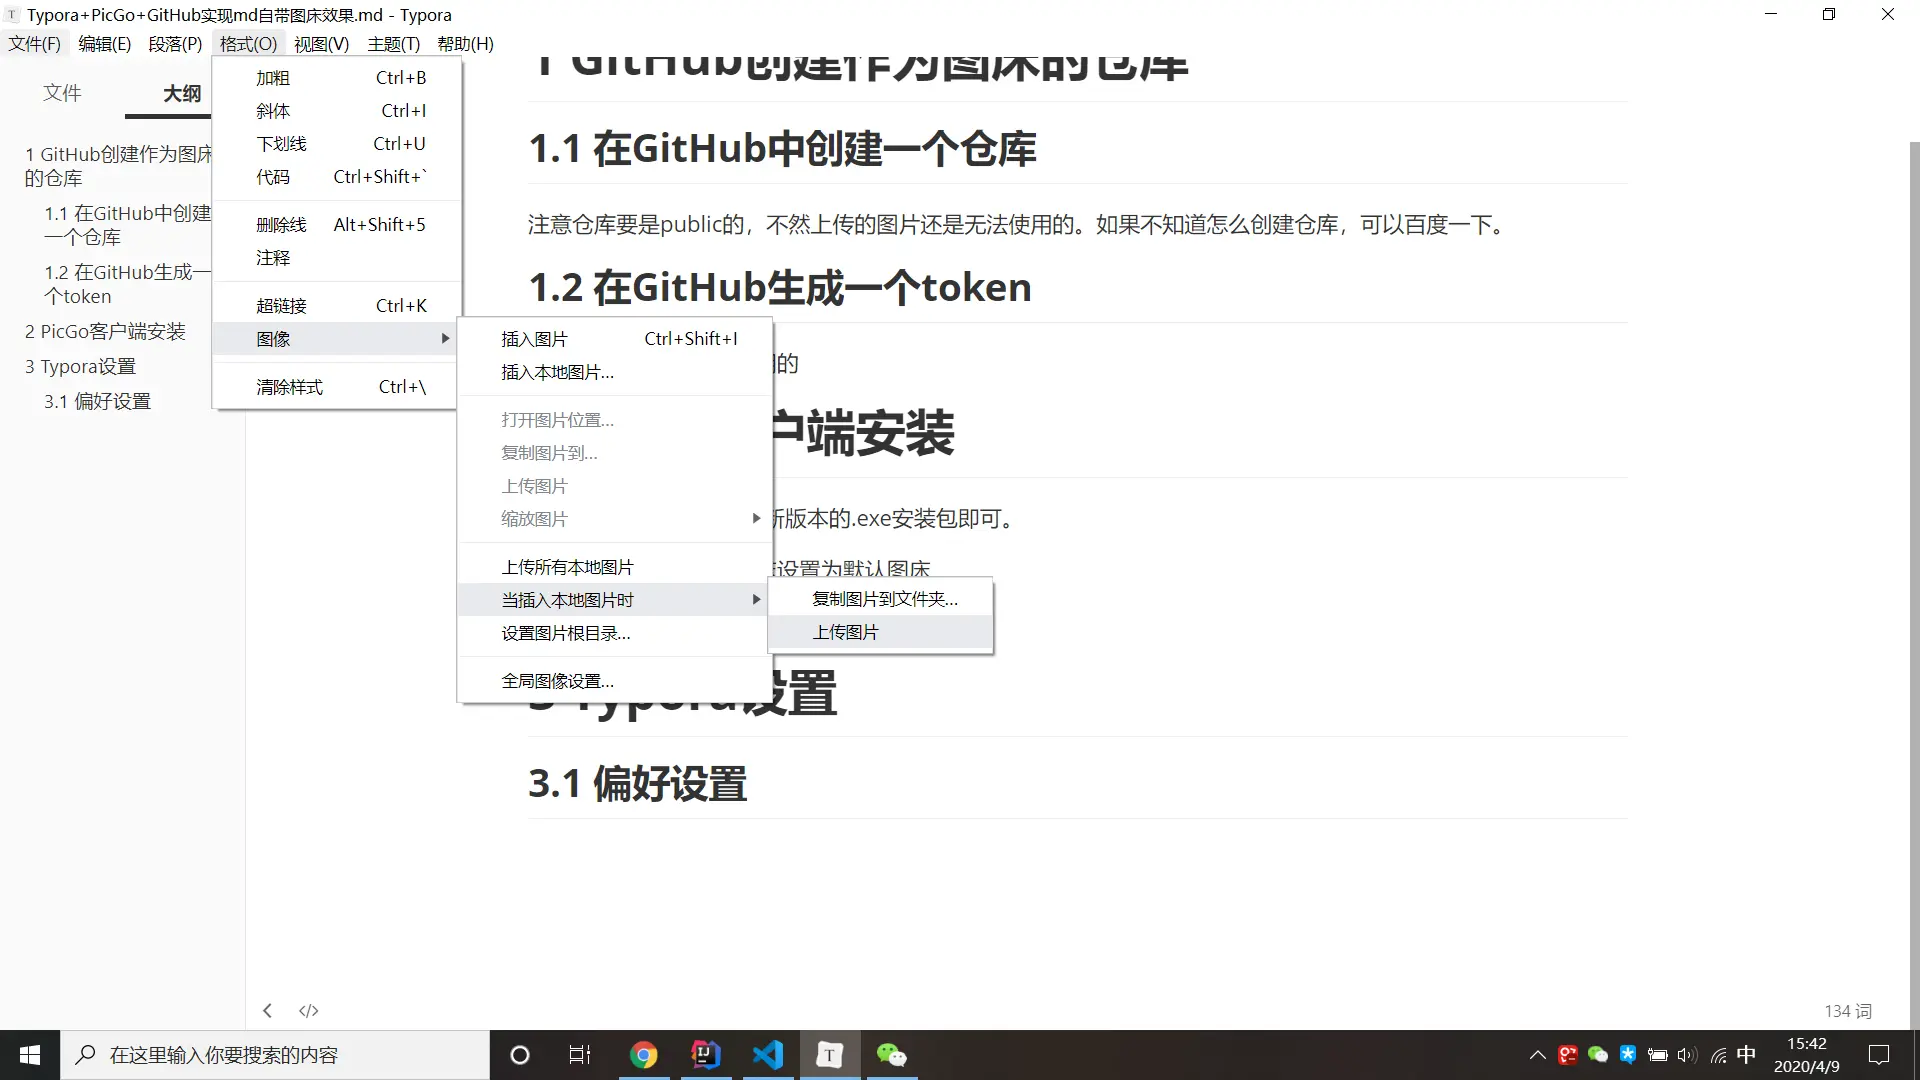Expand the 当插入本地图片时 submenu
The image size is (1920, 1080).
(x=567, y=599)
